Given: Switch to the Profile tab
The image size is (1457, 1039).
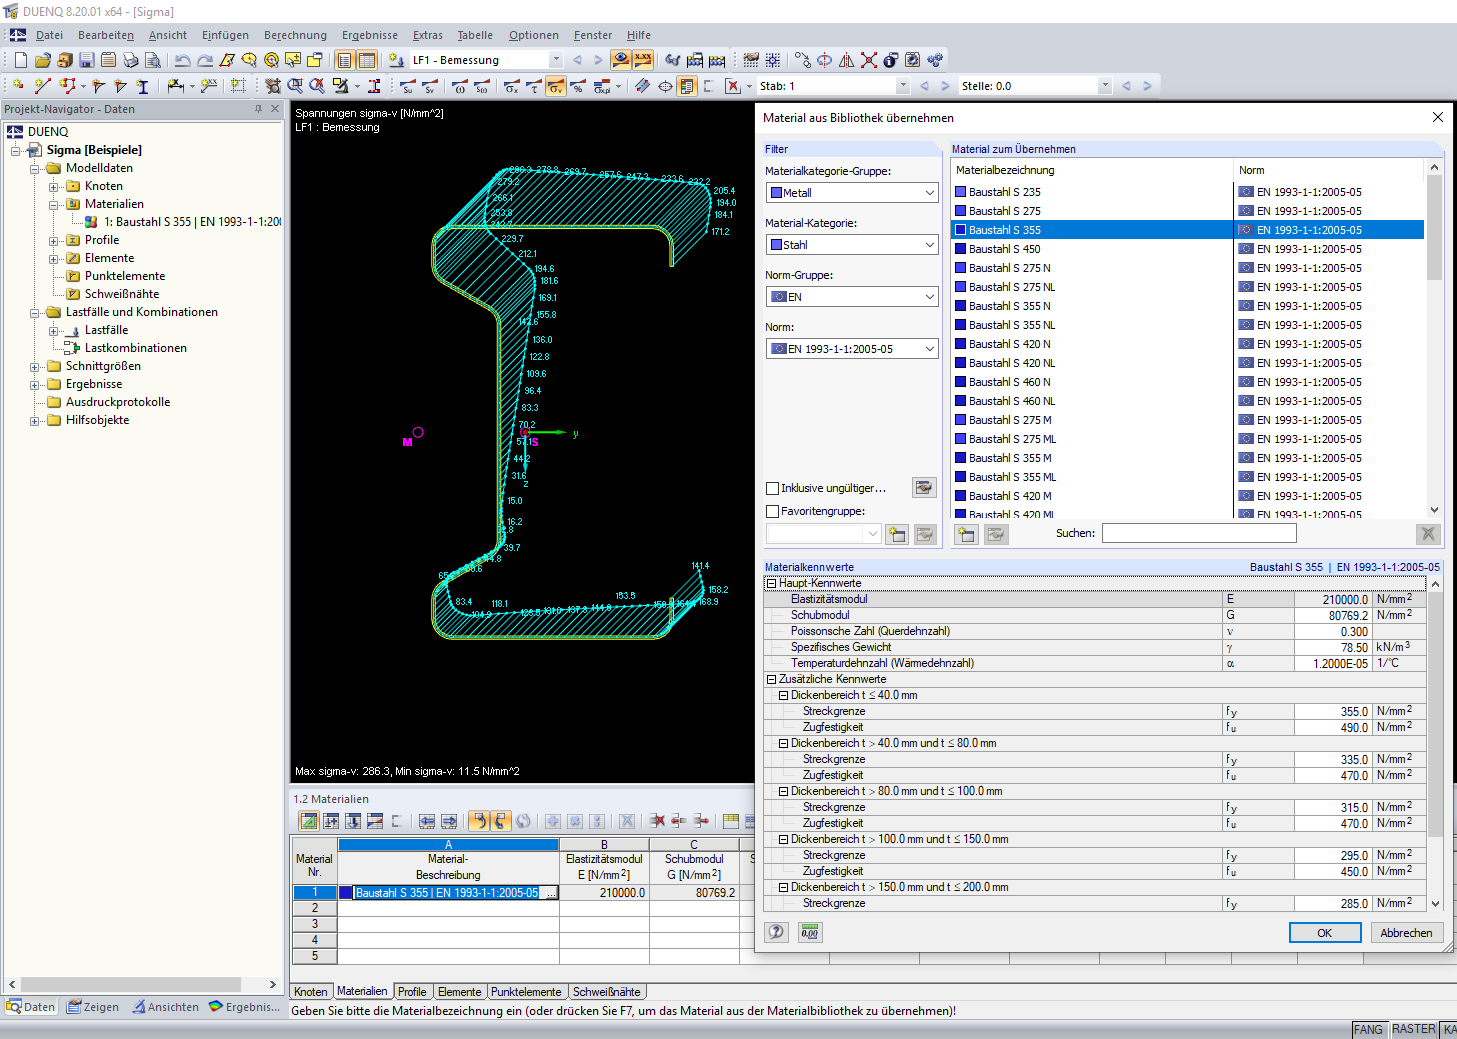Looking at the screenshot, I should tap(411, 992).
